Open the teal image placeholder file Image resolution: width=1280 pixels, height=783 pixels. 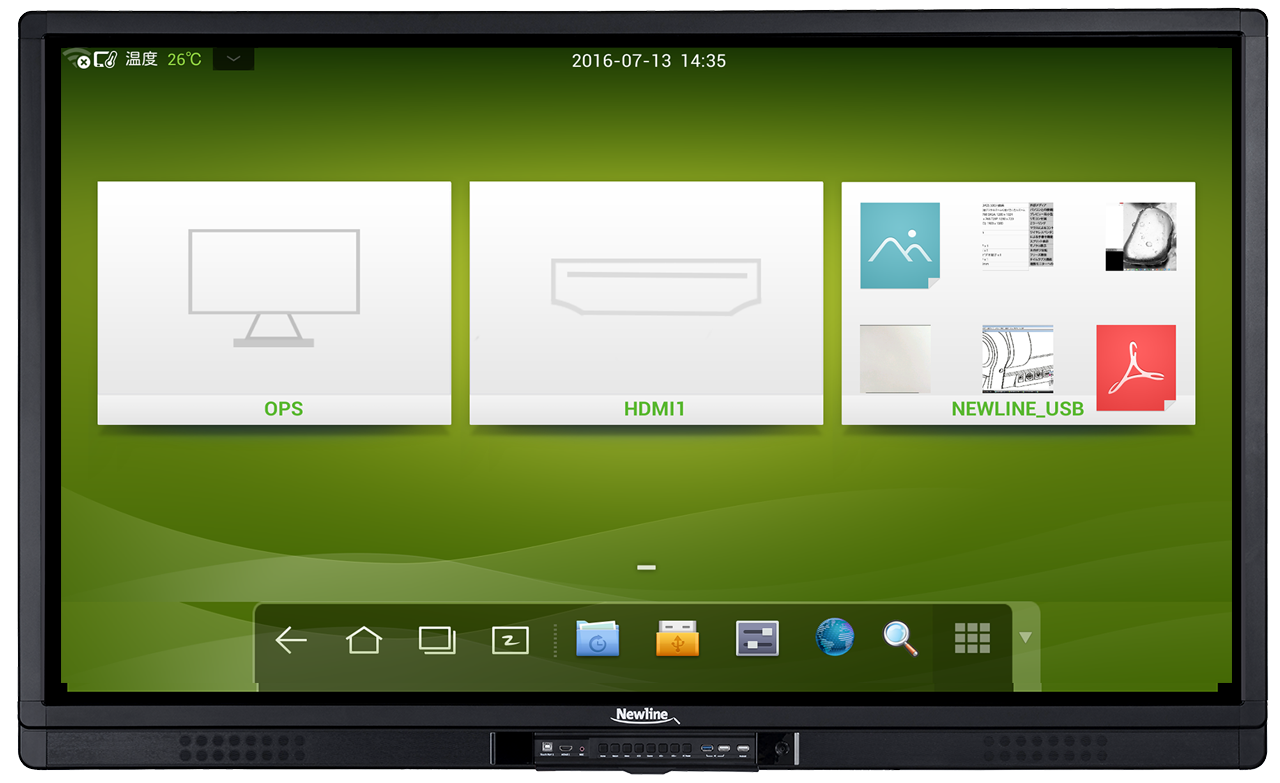[x=900, y=246]
